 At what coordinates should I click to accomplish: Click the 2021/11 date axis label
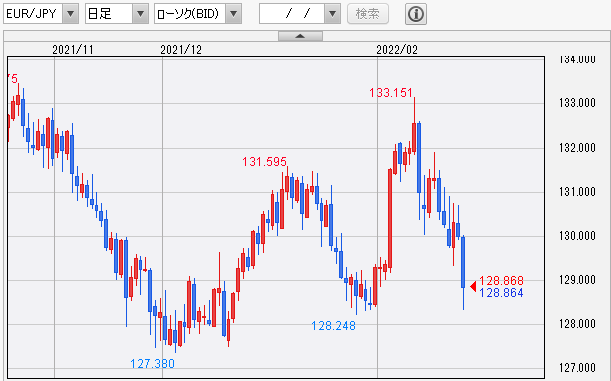tap(73, 50)
